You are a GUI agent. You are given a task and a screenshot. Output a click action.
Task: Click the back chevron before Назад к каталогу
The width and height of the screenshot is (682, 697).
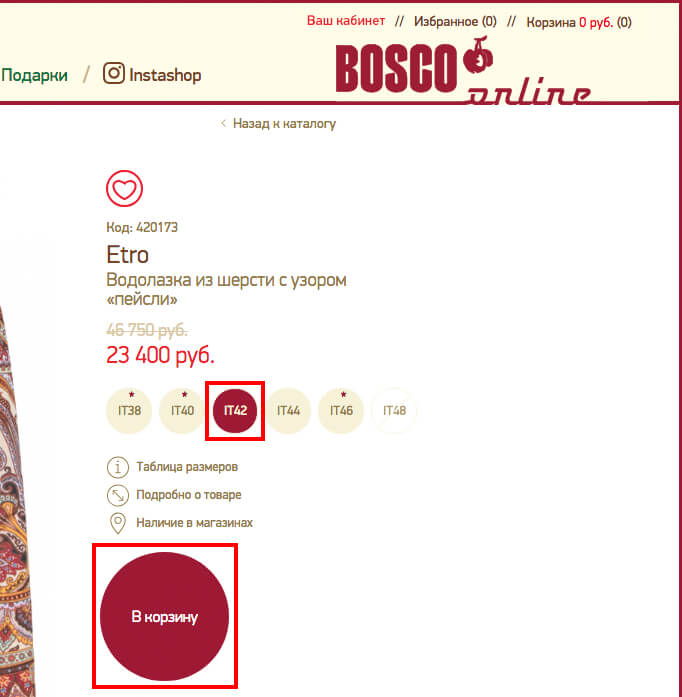point(223,123)
